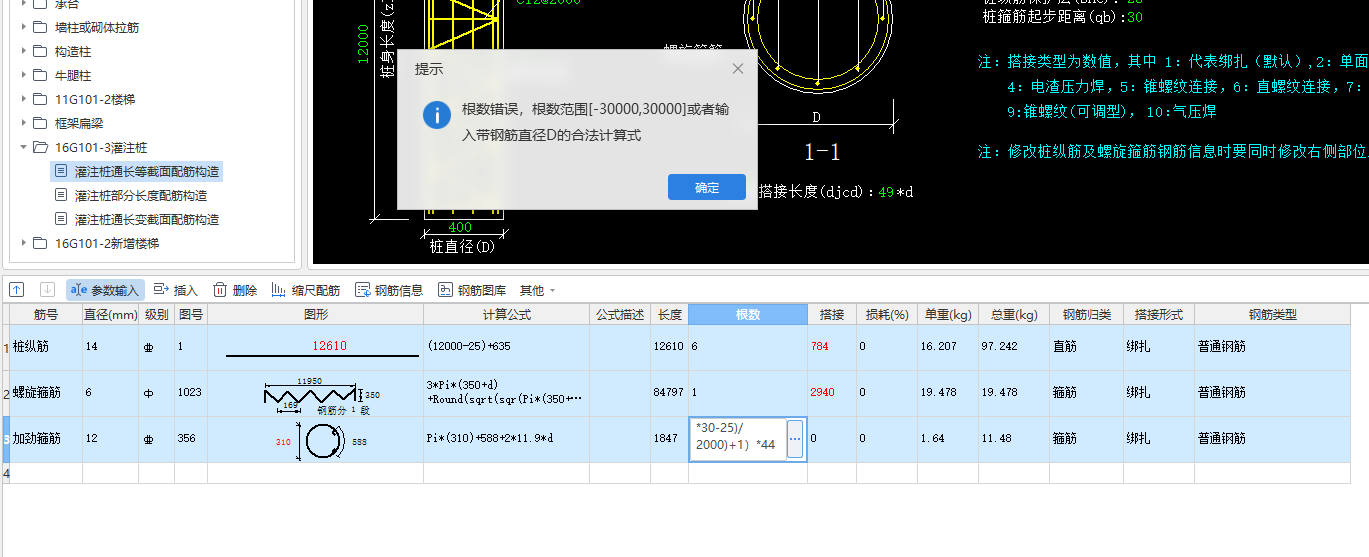Click the 根数 formula input box
This screenshot has height=557, width=1369.
pyautogui.click(x=738, y=439)
